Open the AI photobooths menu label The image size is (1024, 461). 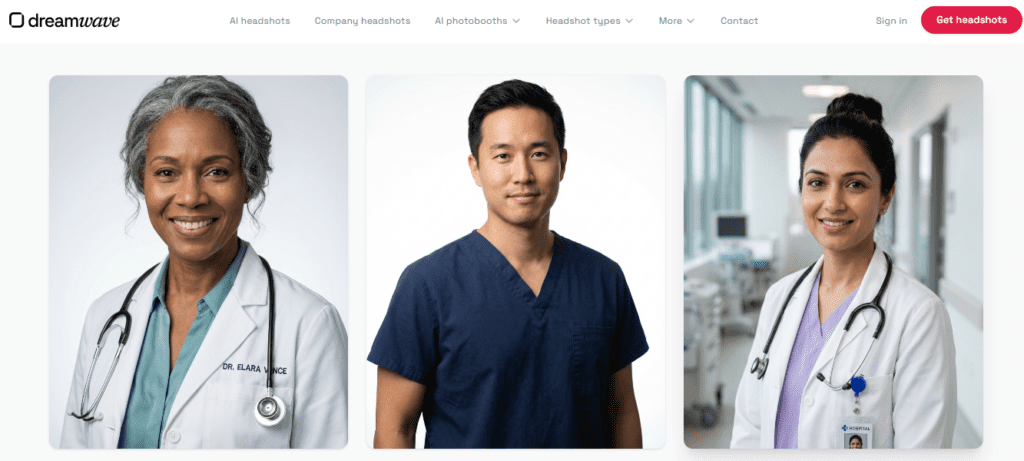pyautogui.click(x=471, y=21)
